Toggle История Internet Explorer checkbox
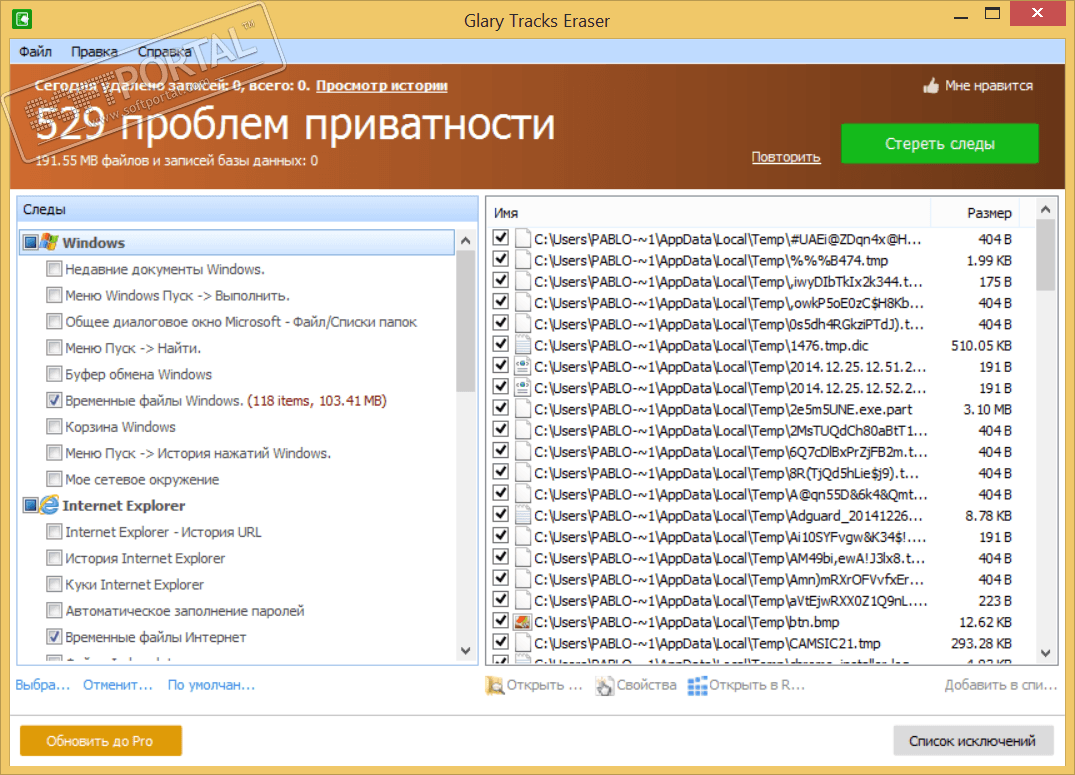The height and width of the screenshot is (775, 1075). click(x=54, y=558)
